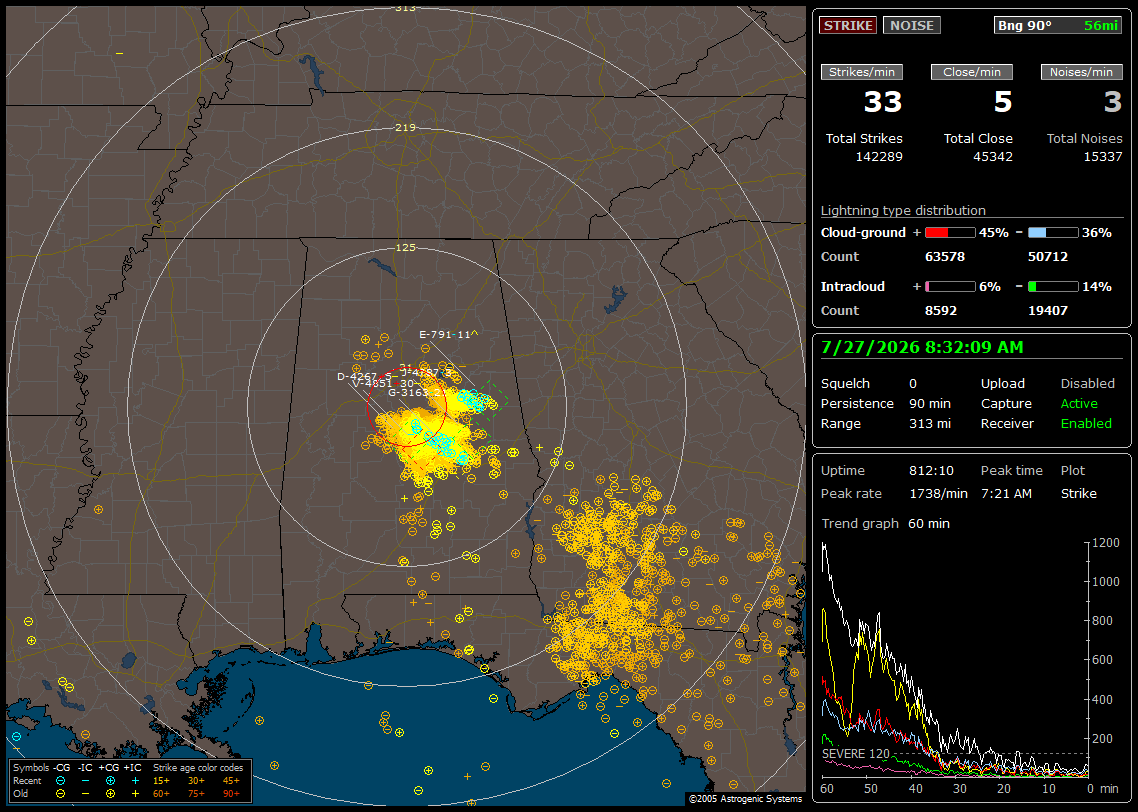Click the positive cloud-ground count 63578

pos(945,256)
